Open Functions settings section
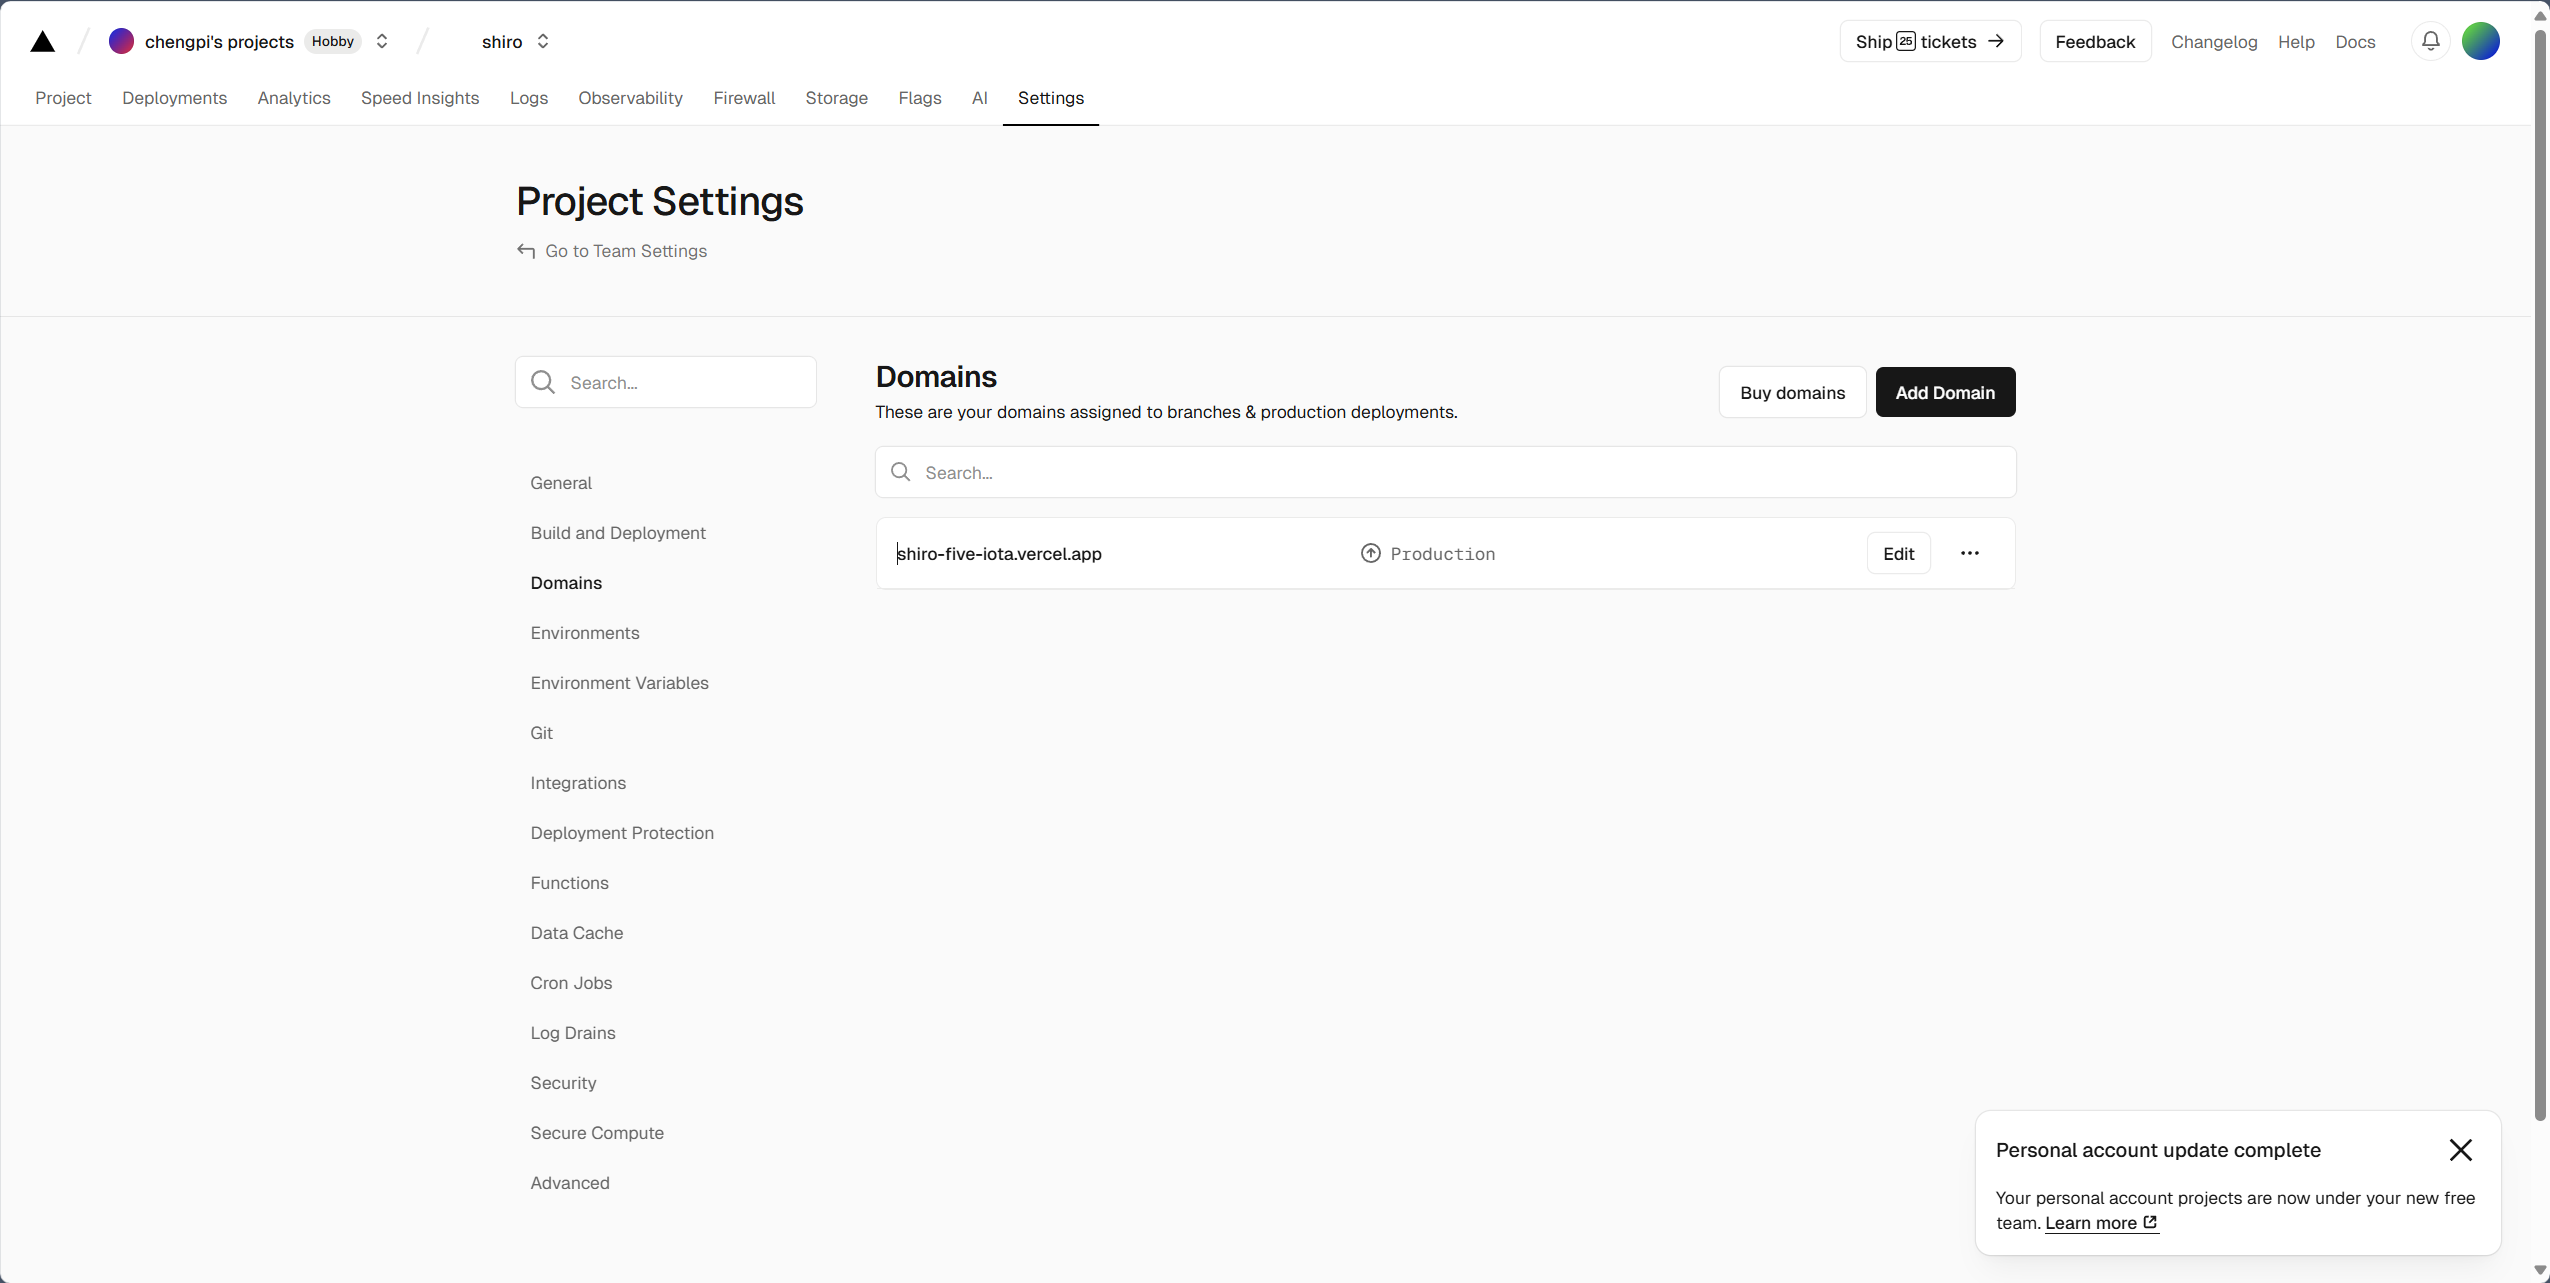Viewport: 2550px width, 1283px height. click(569, 883)
